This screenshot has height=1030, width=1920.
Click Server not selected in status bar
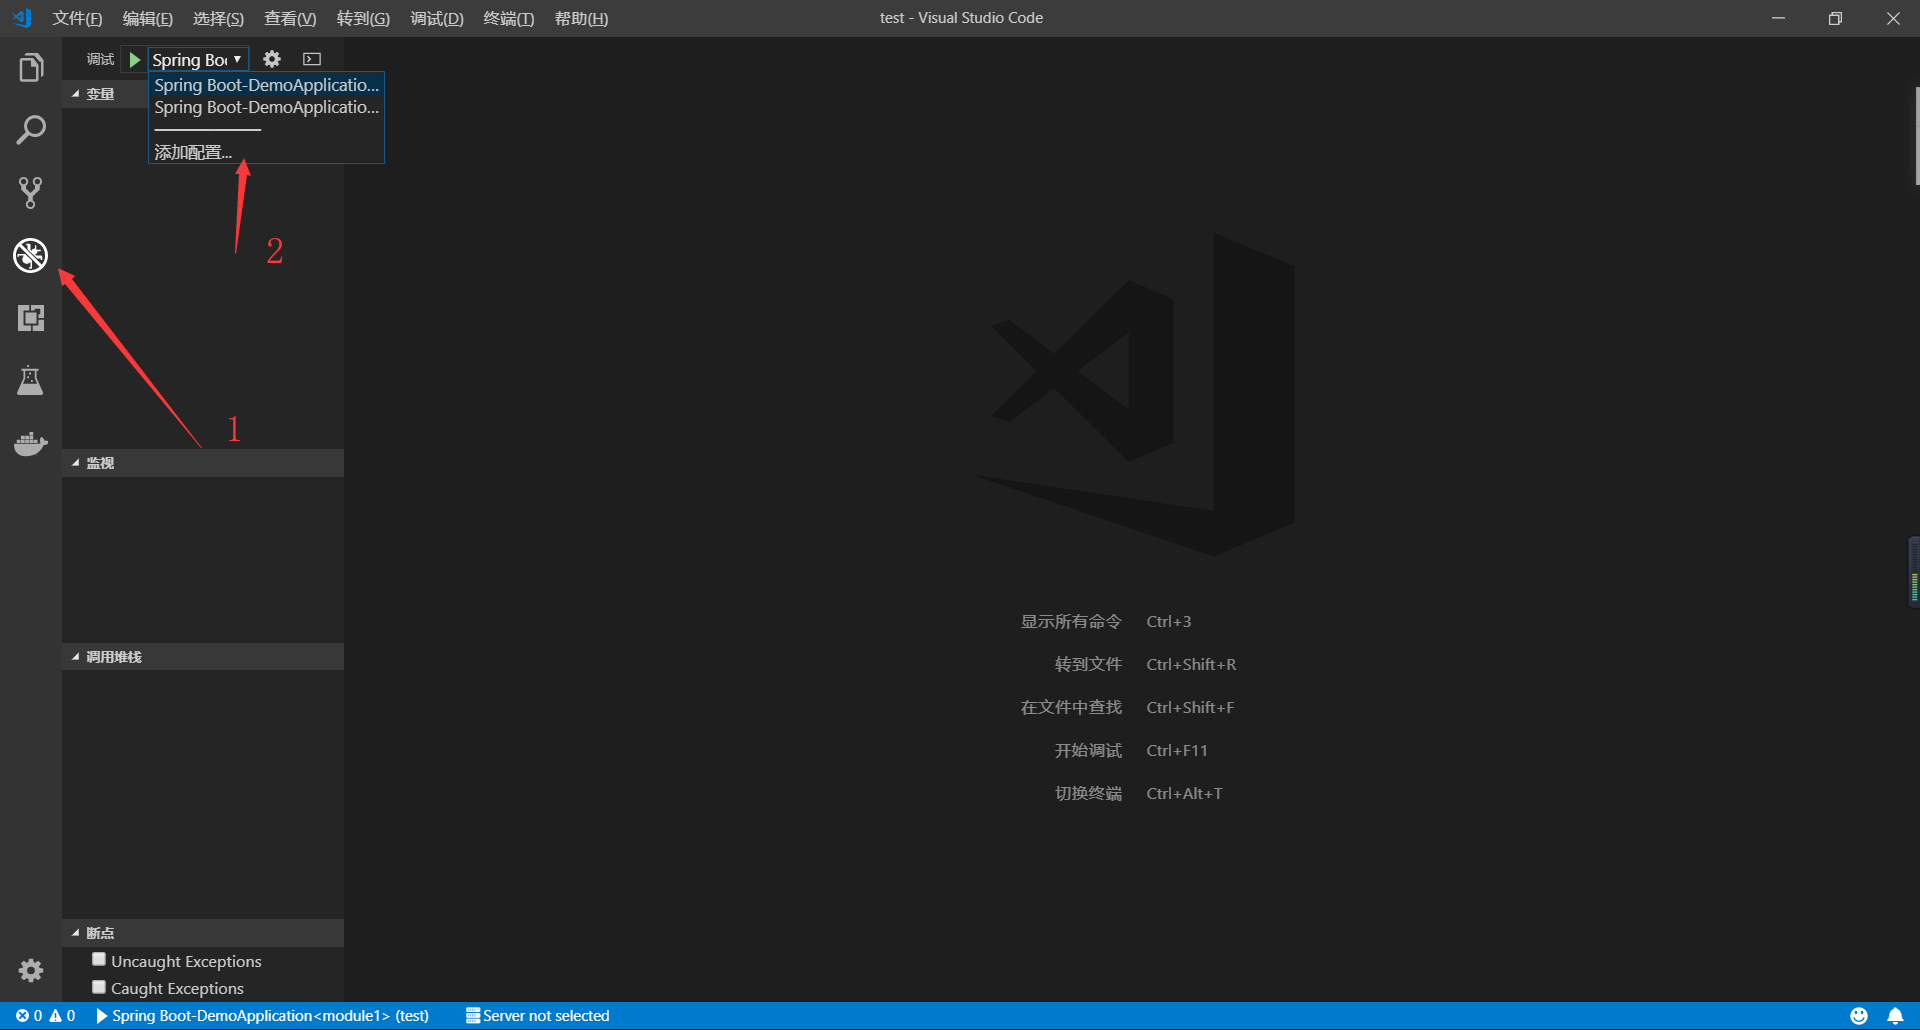[537, 1015]
